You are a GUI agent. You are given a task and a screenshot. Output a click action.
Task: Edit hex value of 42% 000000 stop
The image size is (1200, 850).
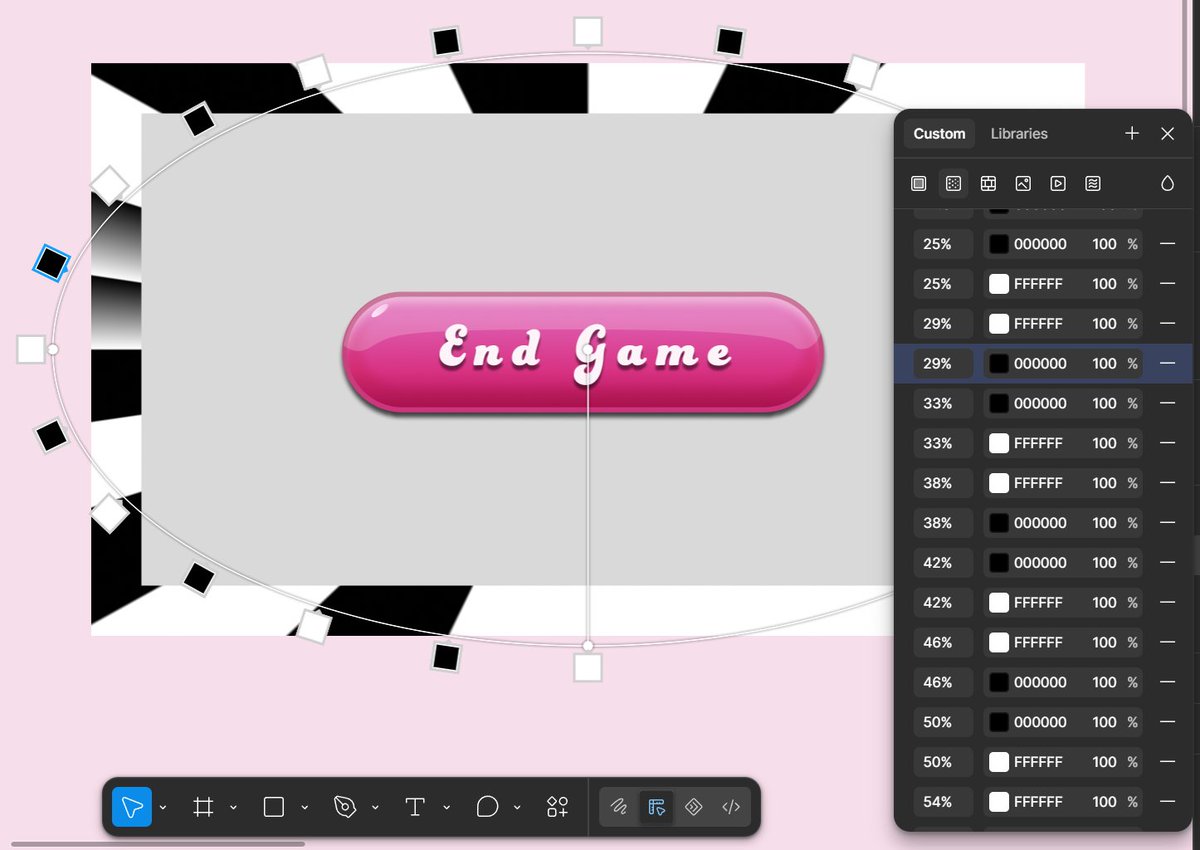click(1040, 563)
